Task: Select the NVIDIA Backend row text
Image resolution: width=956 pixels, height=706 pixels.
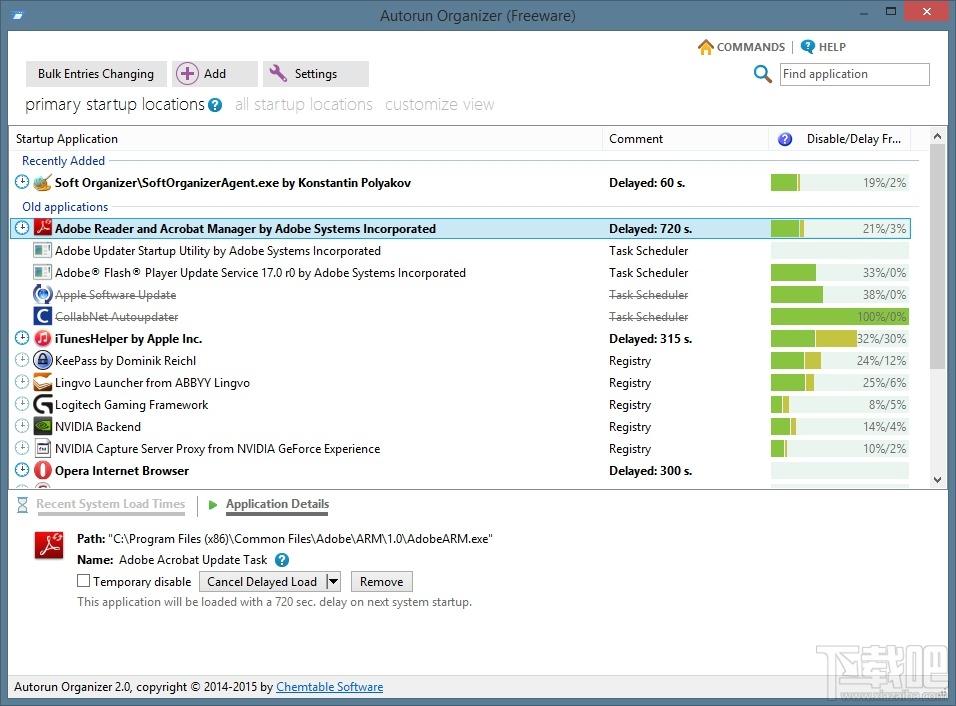Action: pyautogui.click(x=98, y=427)
